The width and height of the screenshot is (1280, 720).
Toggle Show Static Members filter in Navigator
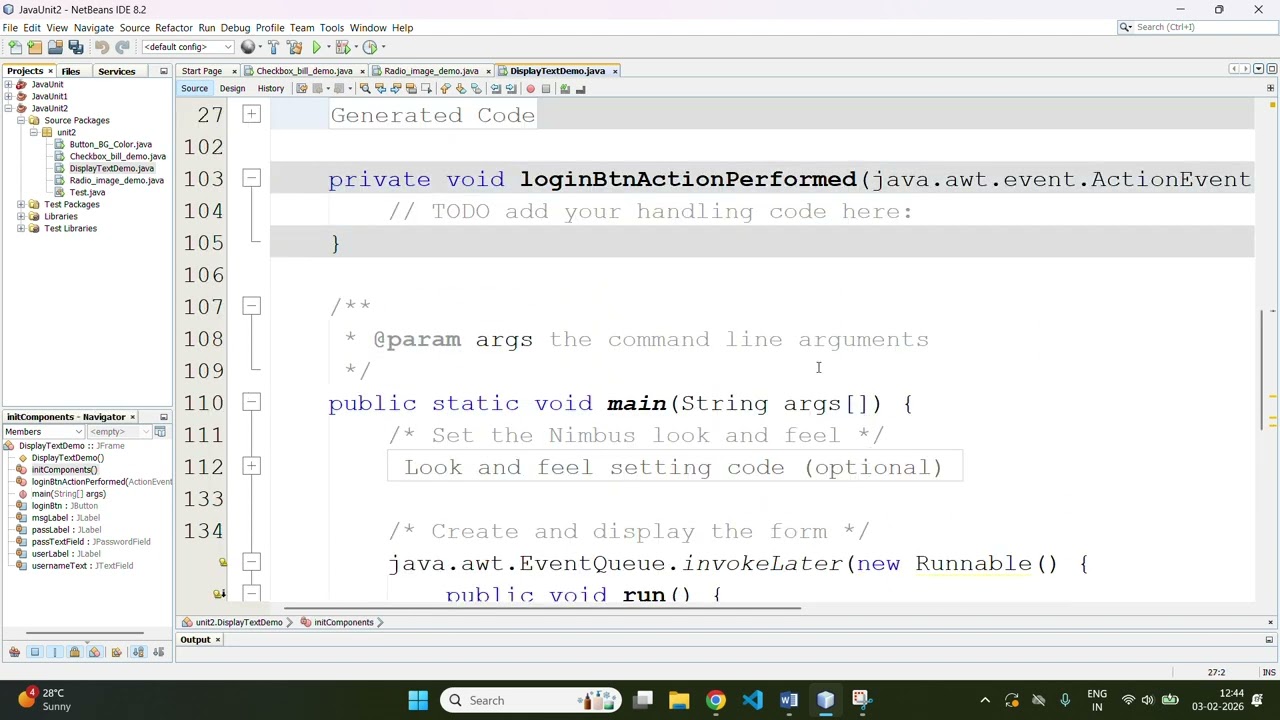click(x=54, y=652)
